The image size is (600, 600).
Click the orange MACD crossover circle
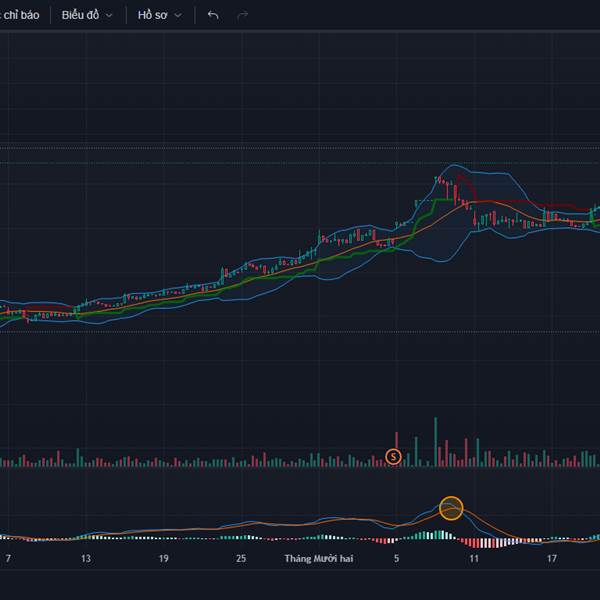pos(451,508)
